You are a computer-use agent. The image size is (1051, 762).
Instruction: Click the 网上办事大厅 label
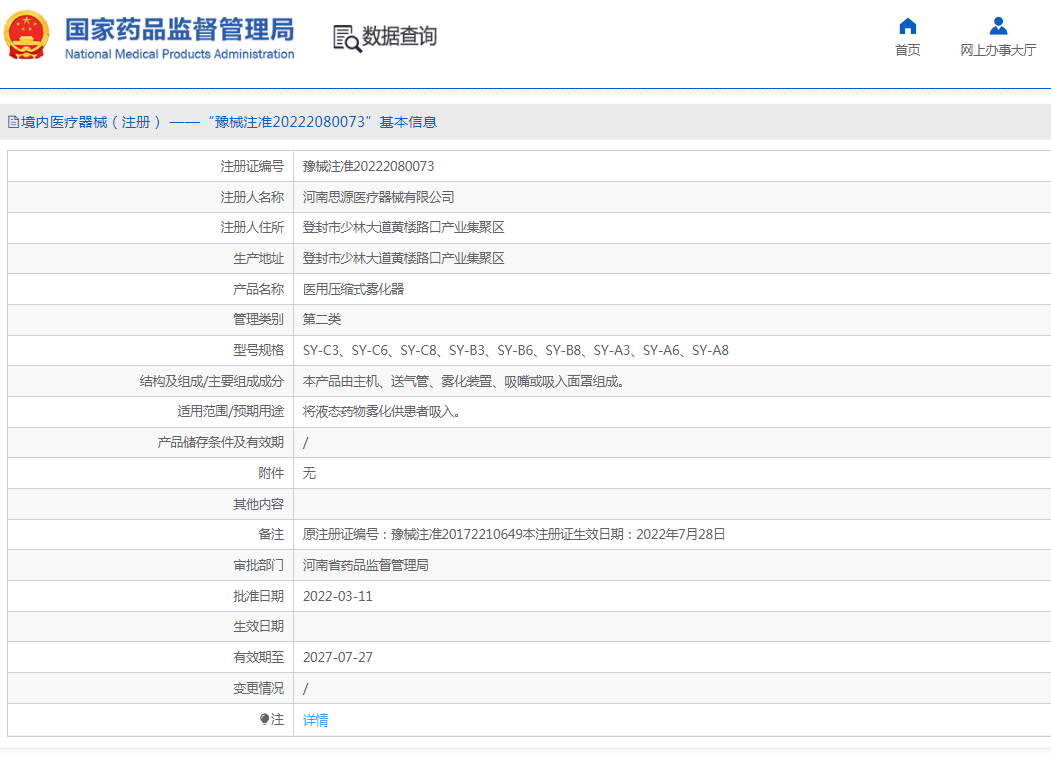click(x=998, y=50)
